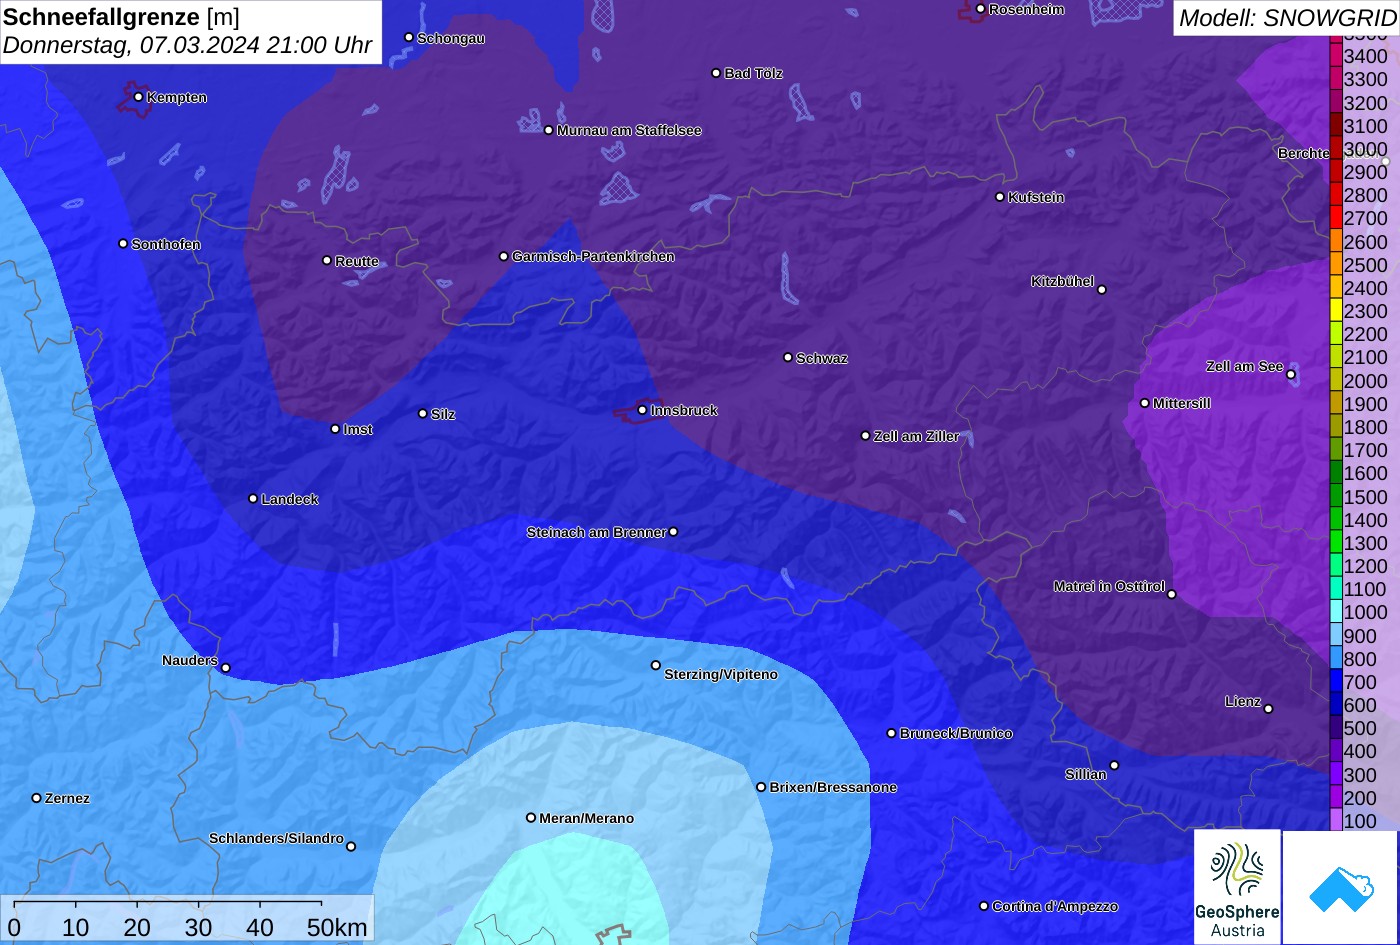
Task: Select Matrei in Osttirol label
Action: (x=1110, y=586)
